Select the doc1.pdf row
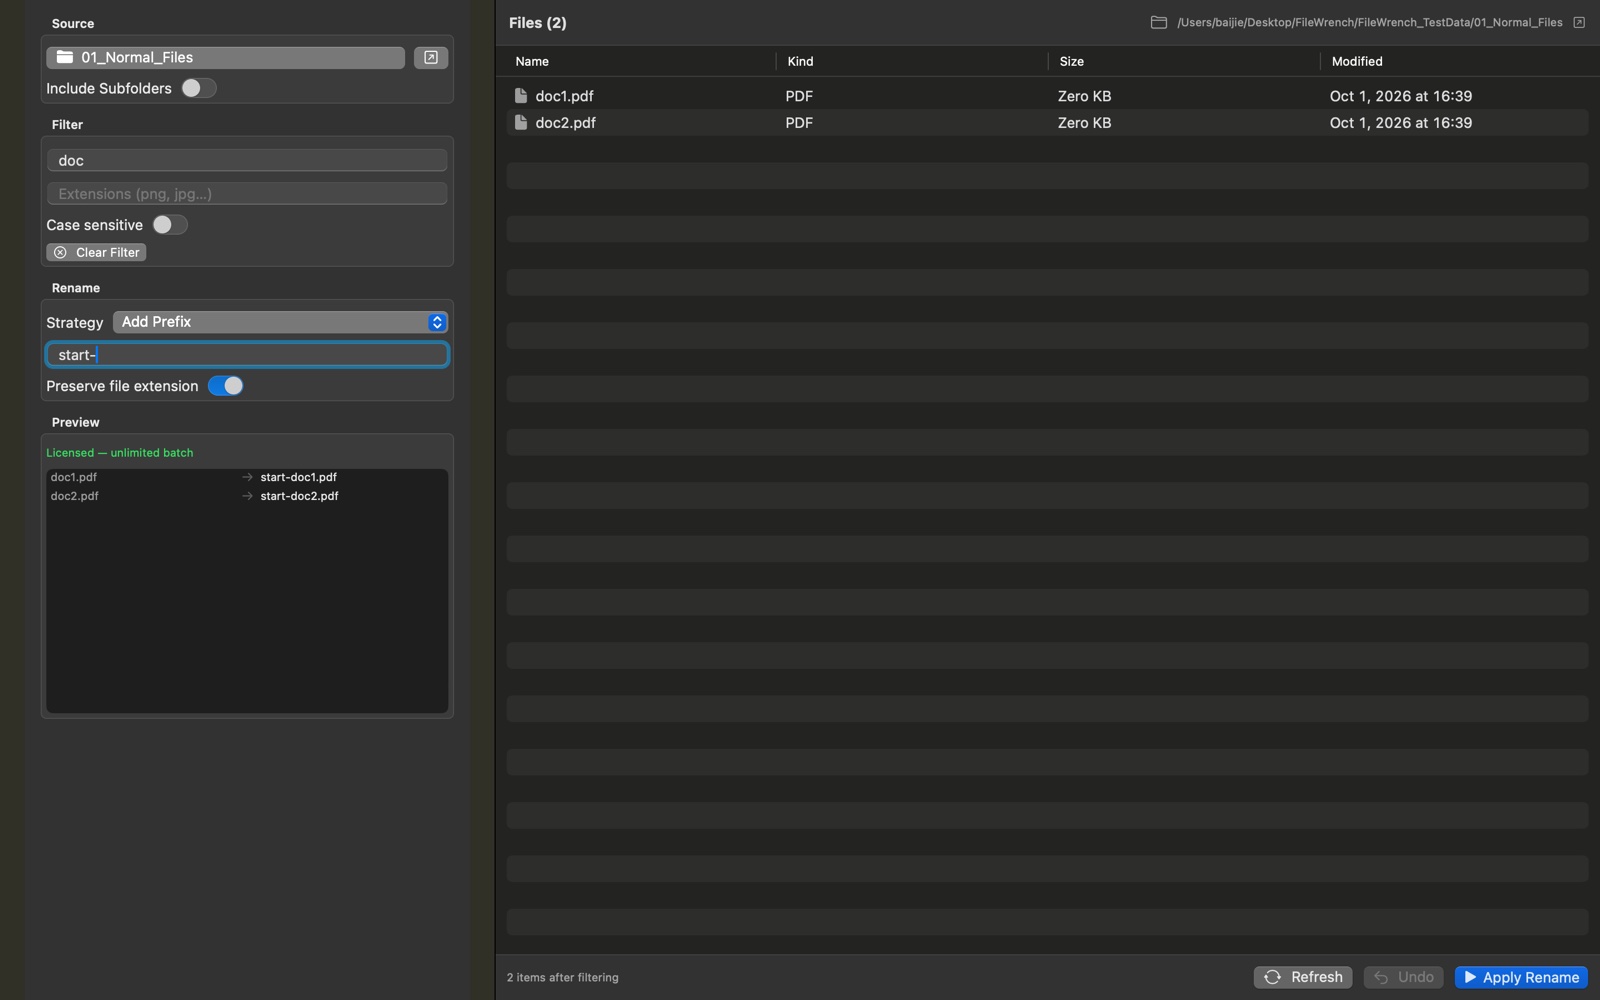Viewport: 1600px width, 1000px height. coord(1047,96)
